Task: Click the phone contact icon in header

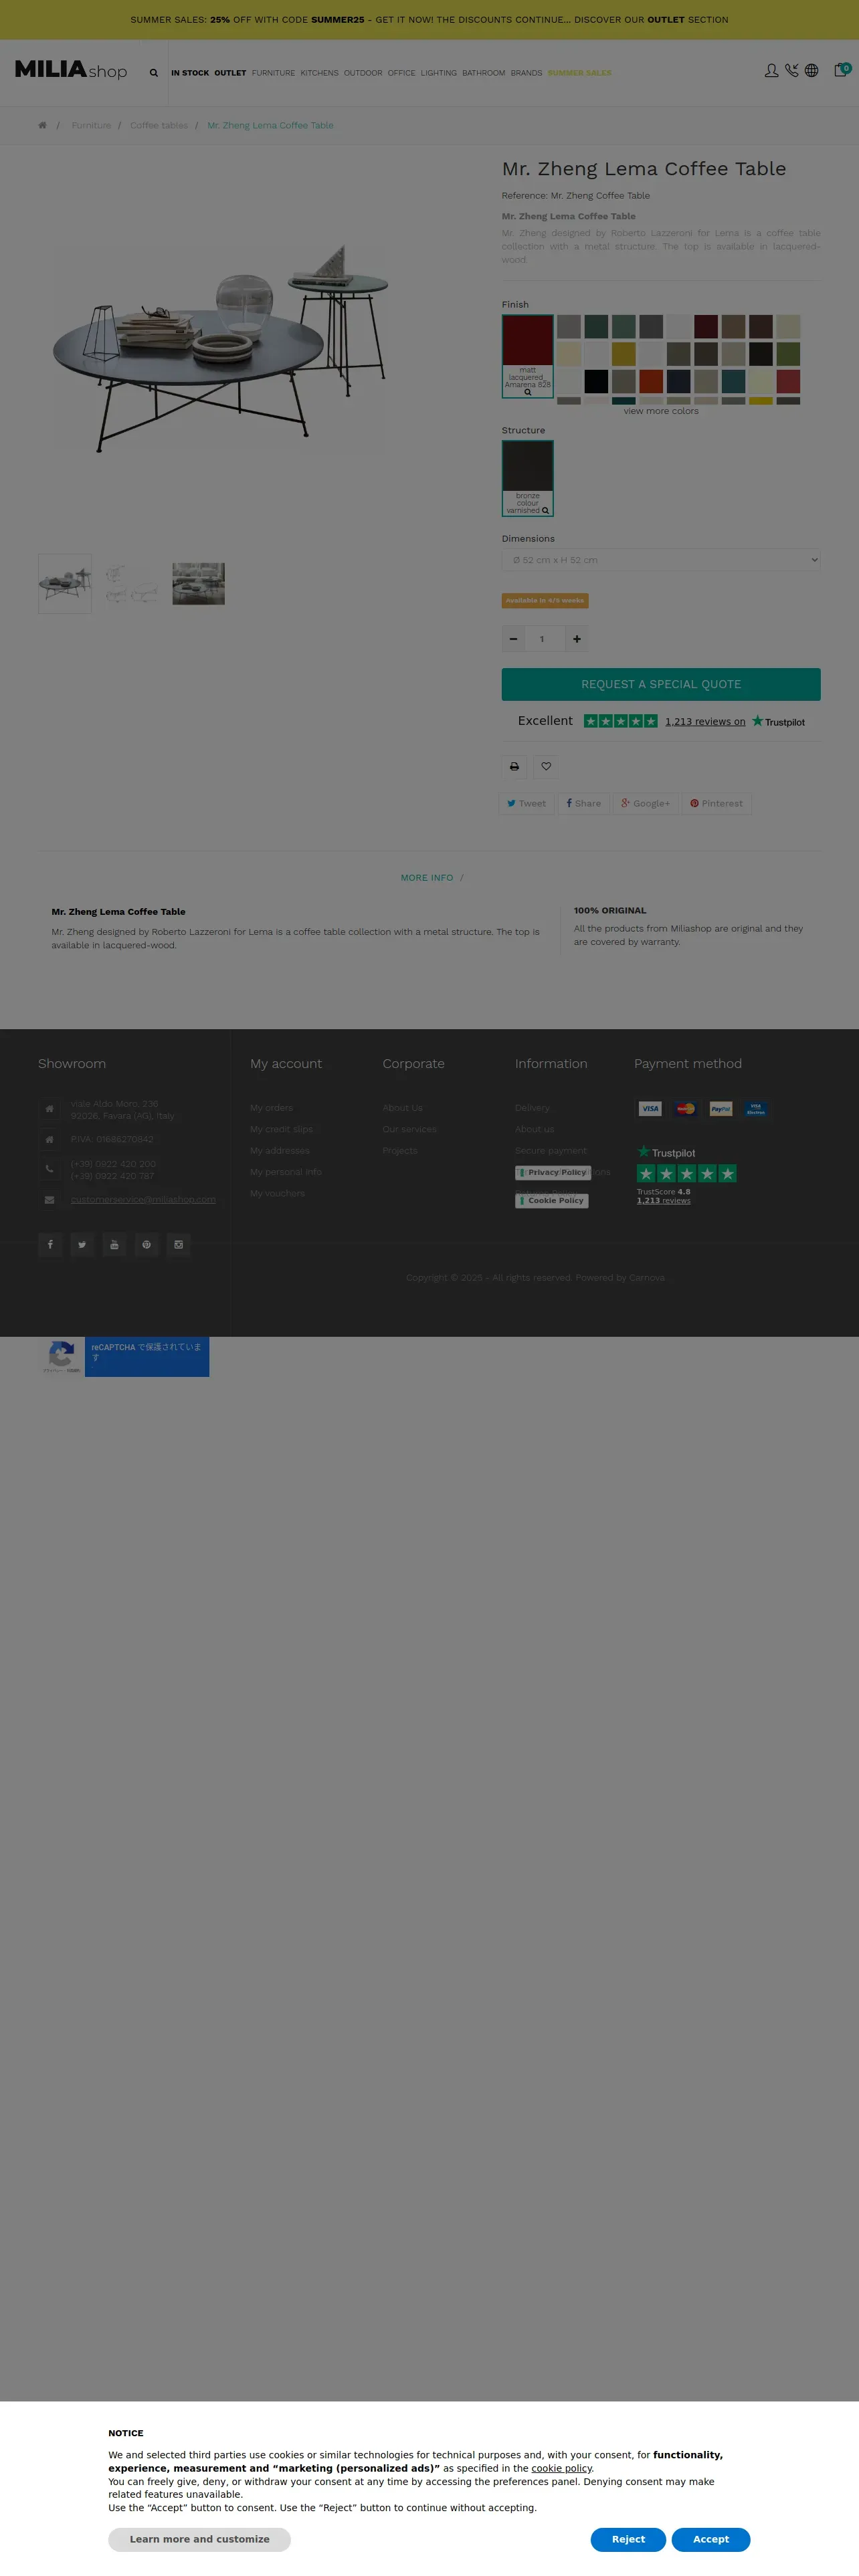Action: pos(791,71)
